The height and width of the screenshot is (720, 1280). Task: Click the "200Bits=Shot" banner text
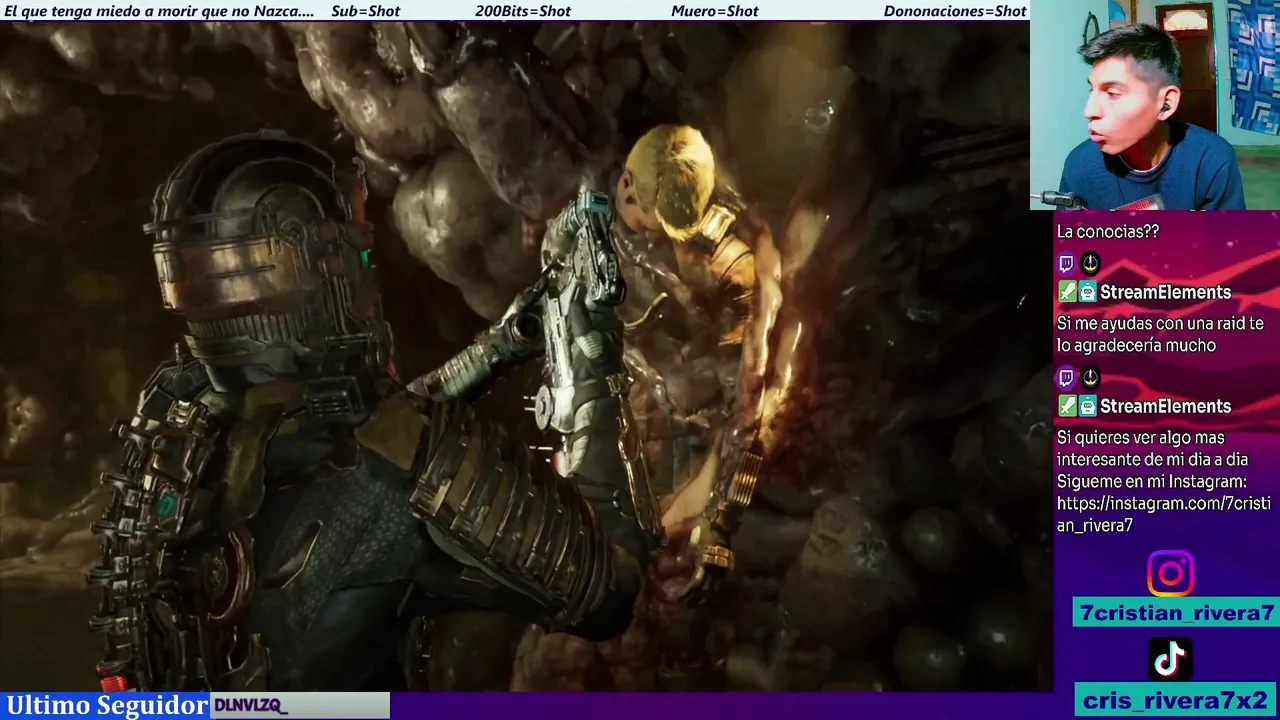point(523,11)
